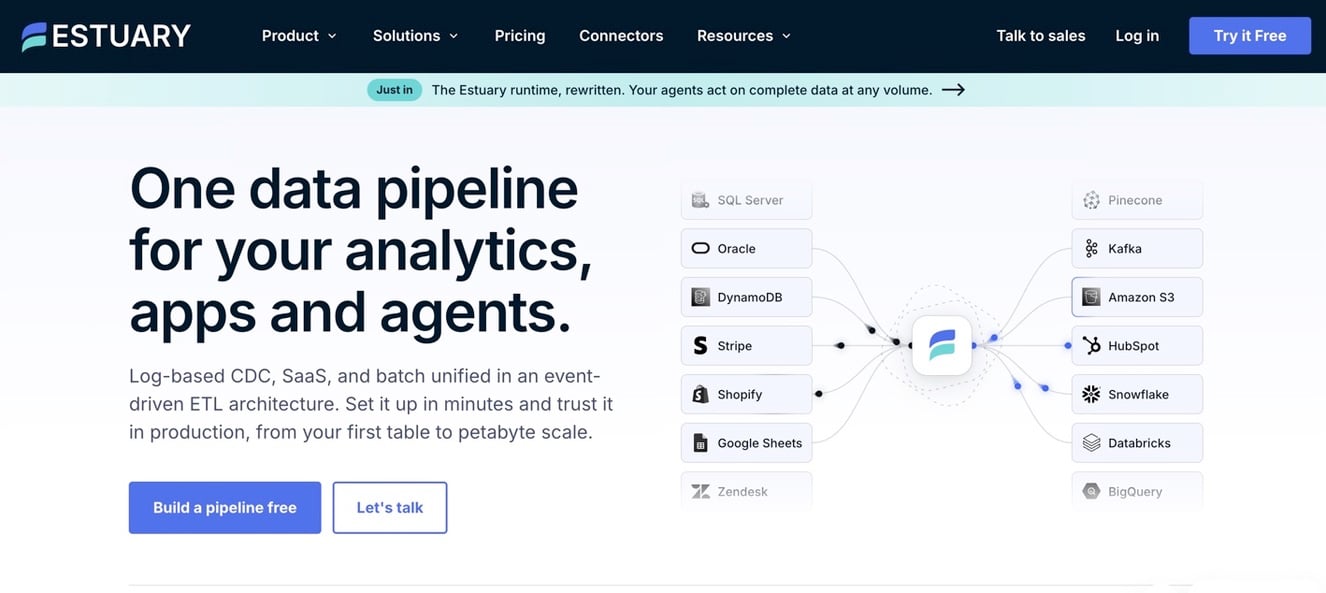Click the Amazon S3 destination icon
The height and width of the screenshot is (593, 1326).
coord(1091,297)
